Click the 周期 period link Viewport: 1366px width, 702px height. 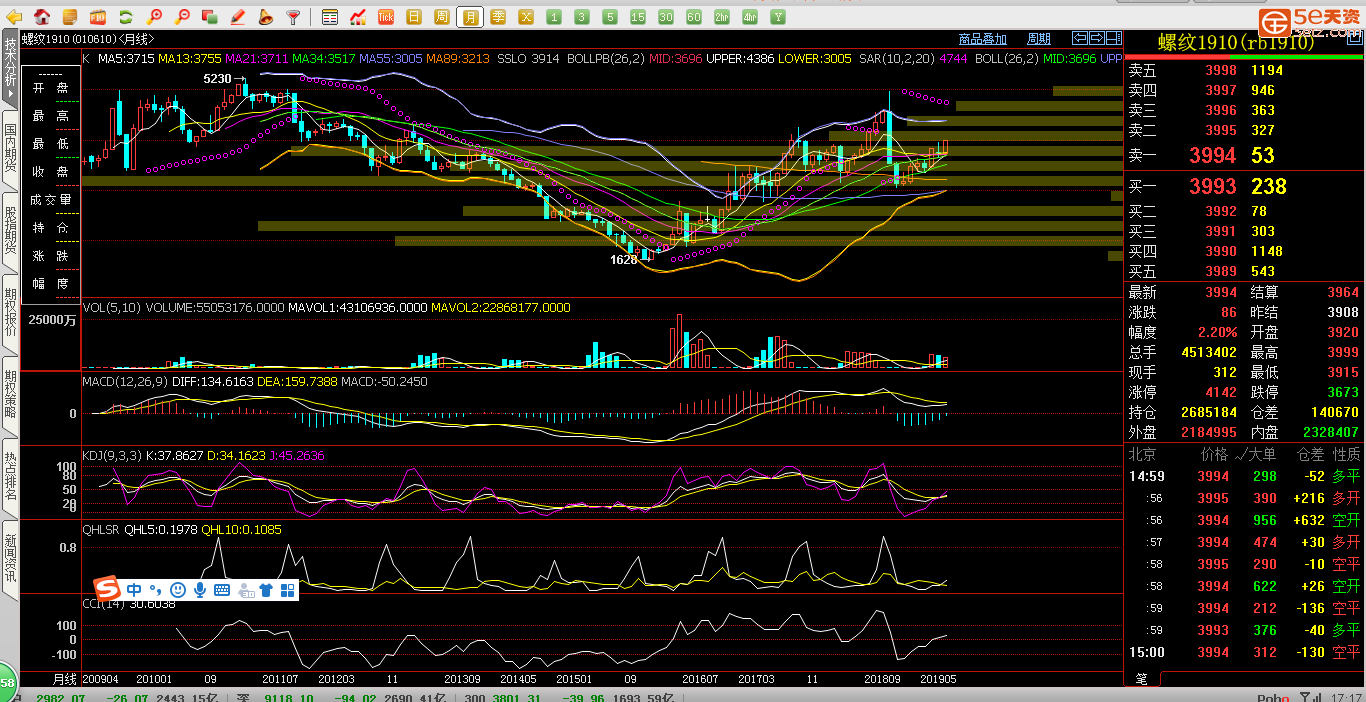pos(1039,39)
